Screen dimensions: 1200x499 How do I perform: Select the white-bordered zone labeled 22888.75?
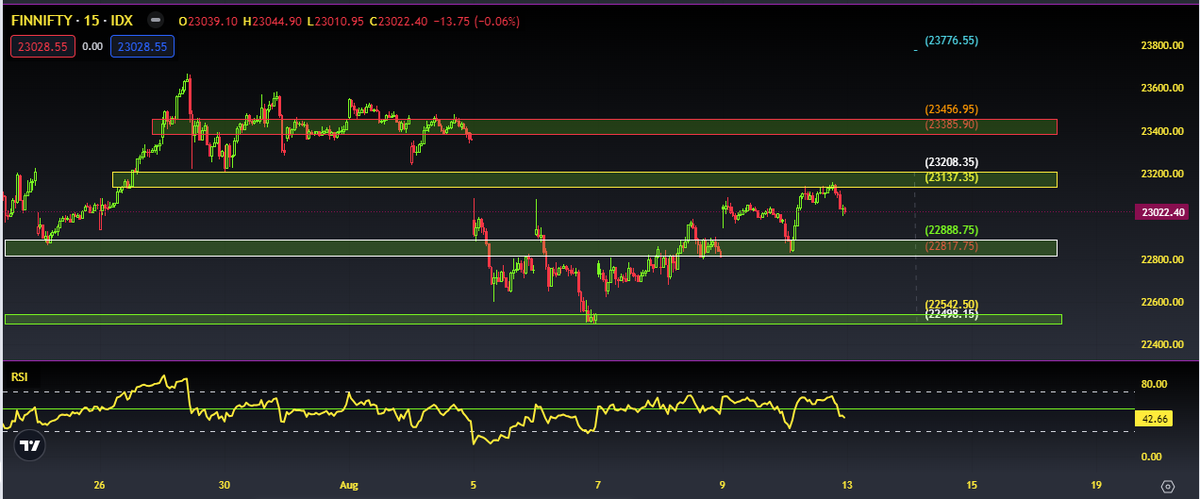pyautogui.click(x=531, y=248)
